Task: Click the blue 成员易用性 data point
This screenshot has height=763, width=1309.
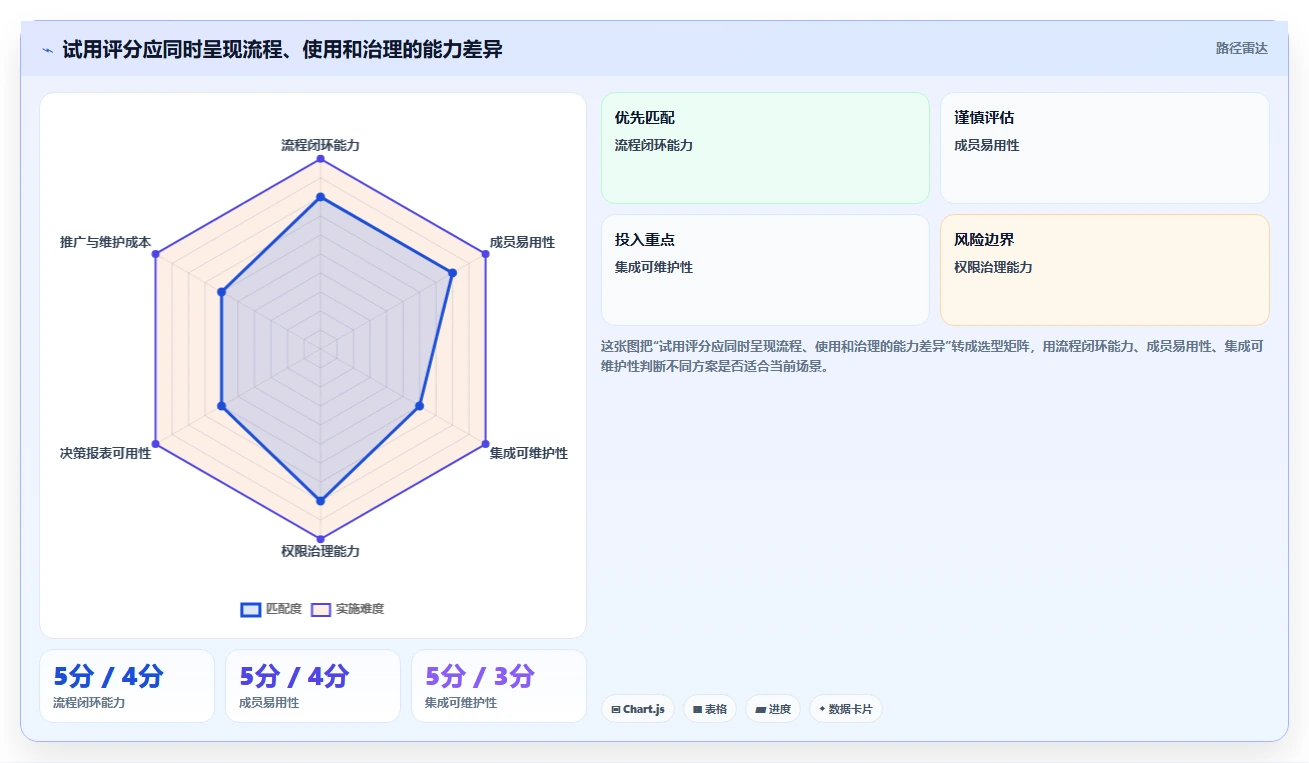Action: click(x=452, y=273)
